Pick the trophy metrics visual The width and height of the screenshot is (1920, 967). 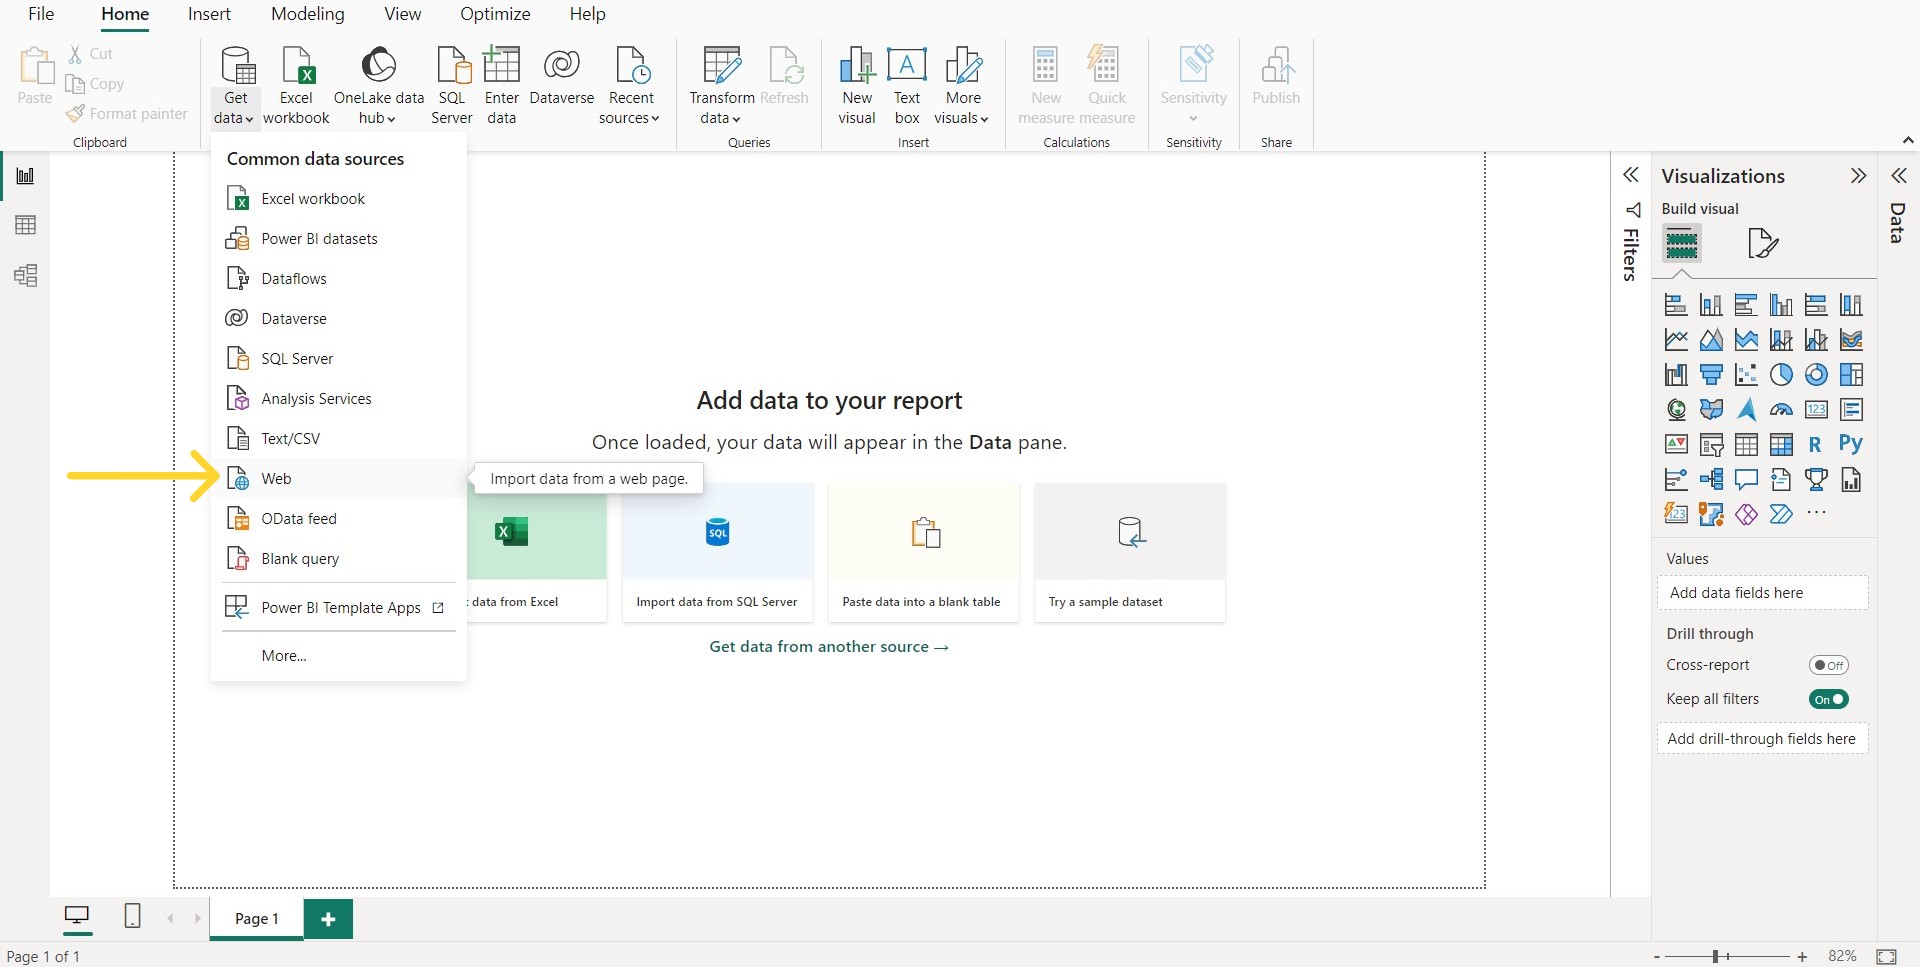1816,480
